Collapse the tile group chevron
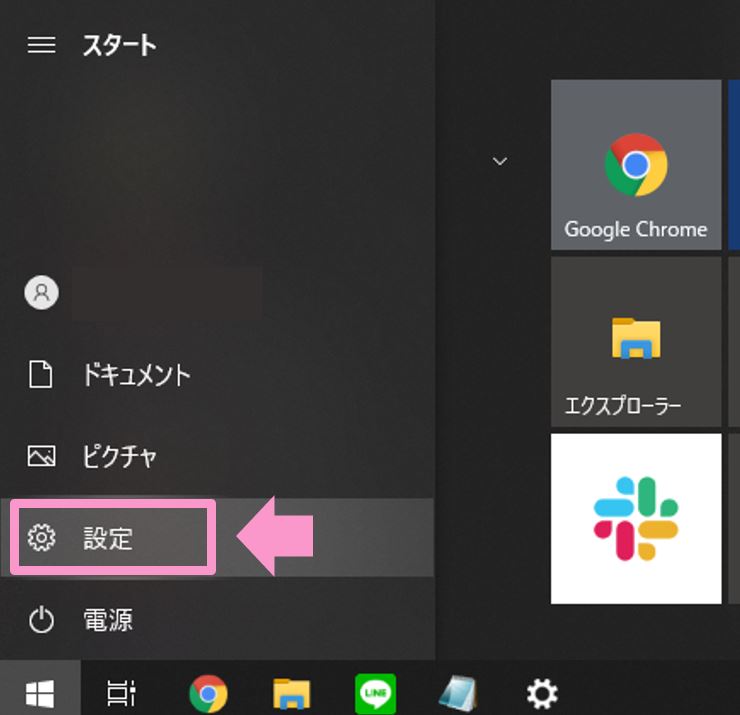 500,161
